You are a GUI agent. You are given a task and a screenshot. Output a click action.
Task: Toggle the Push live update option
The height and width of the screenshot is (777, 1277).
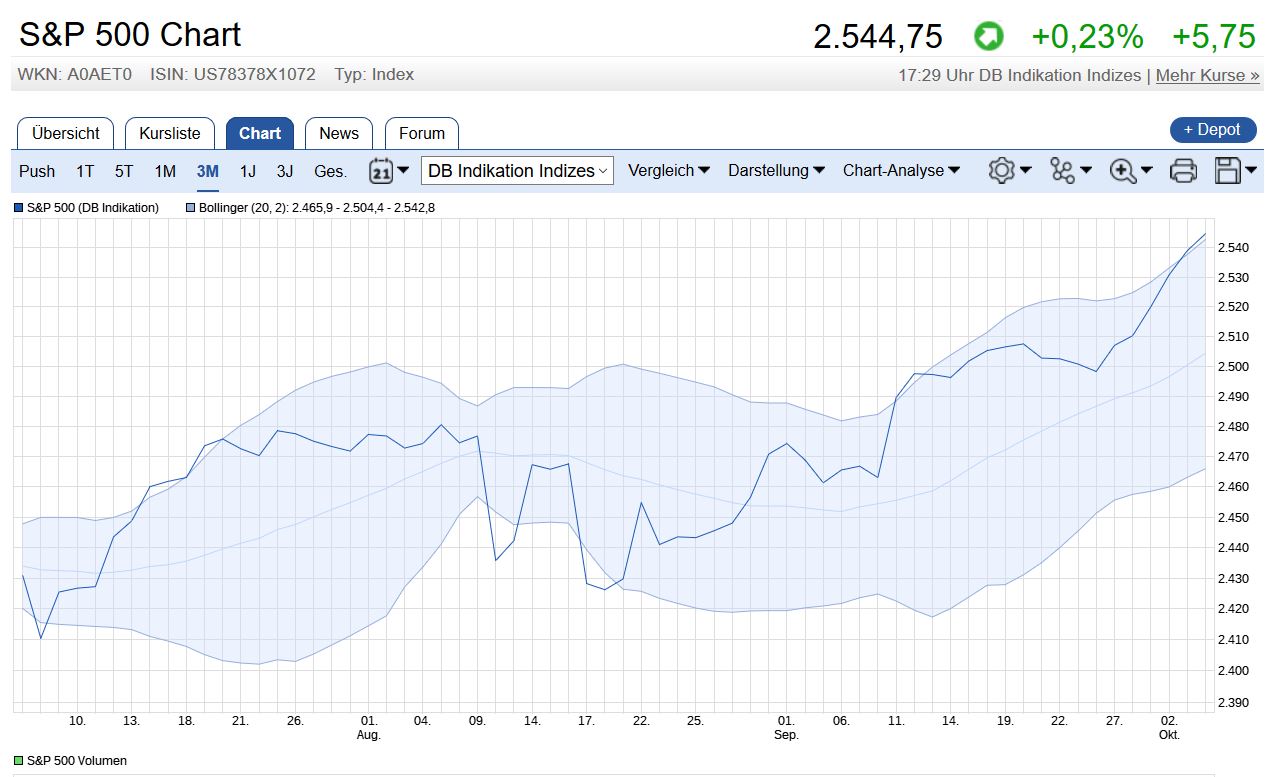[37, 171]
